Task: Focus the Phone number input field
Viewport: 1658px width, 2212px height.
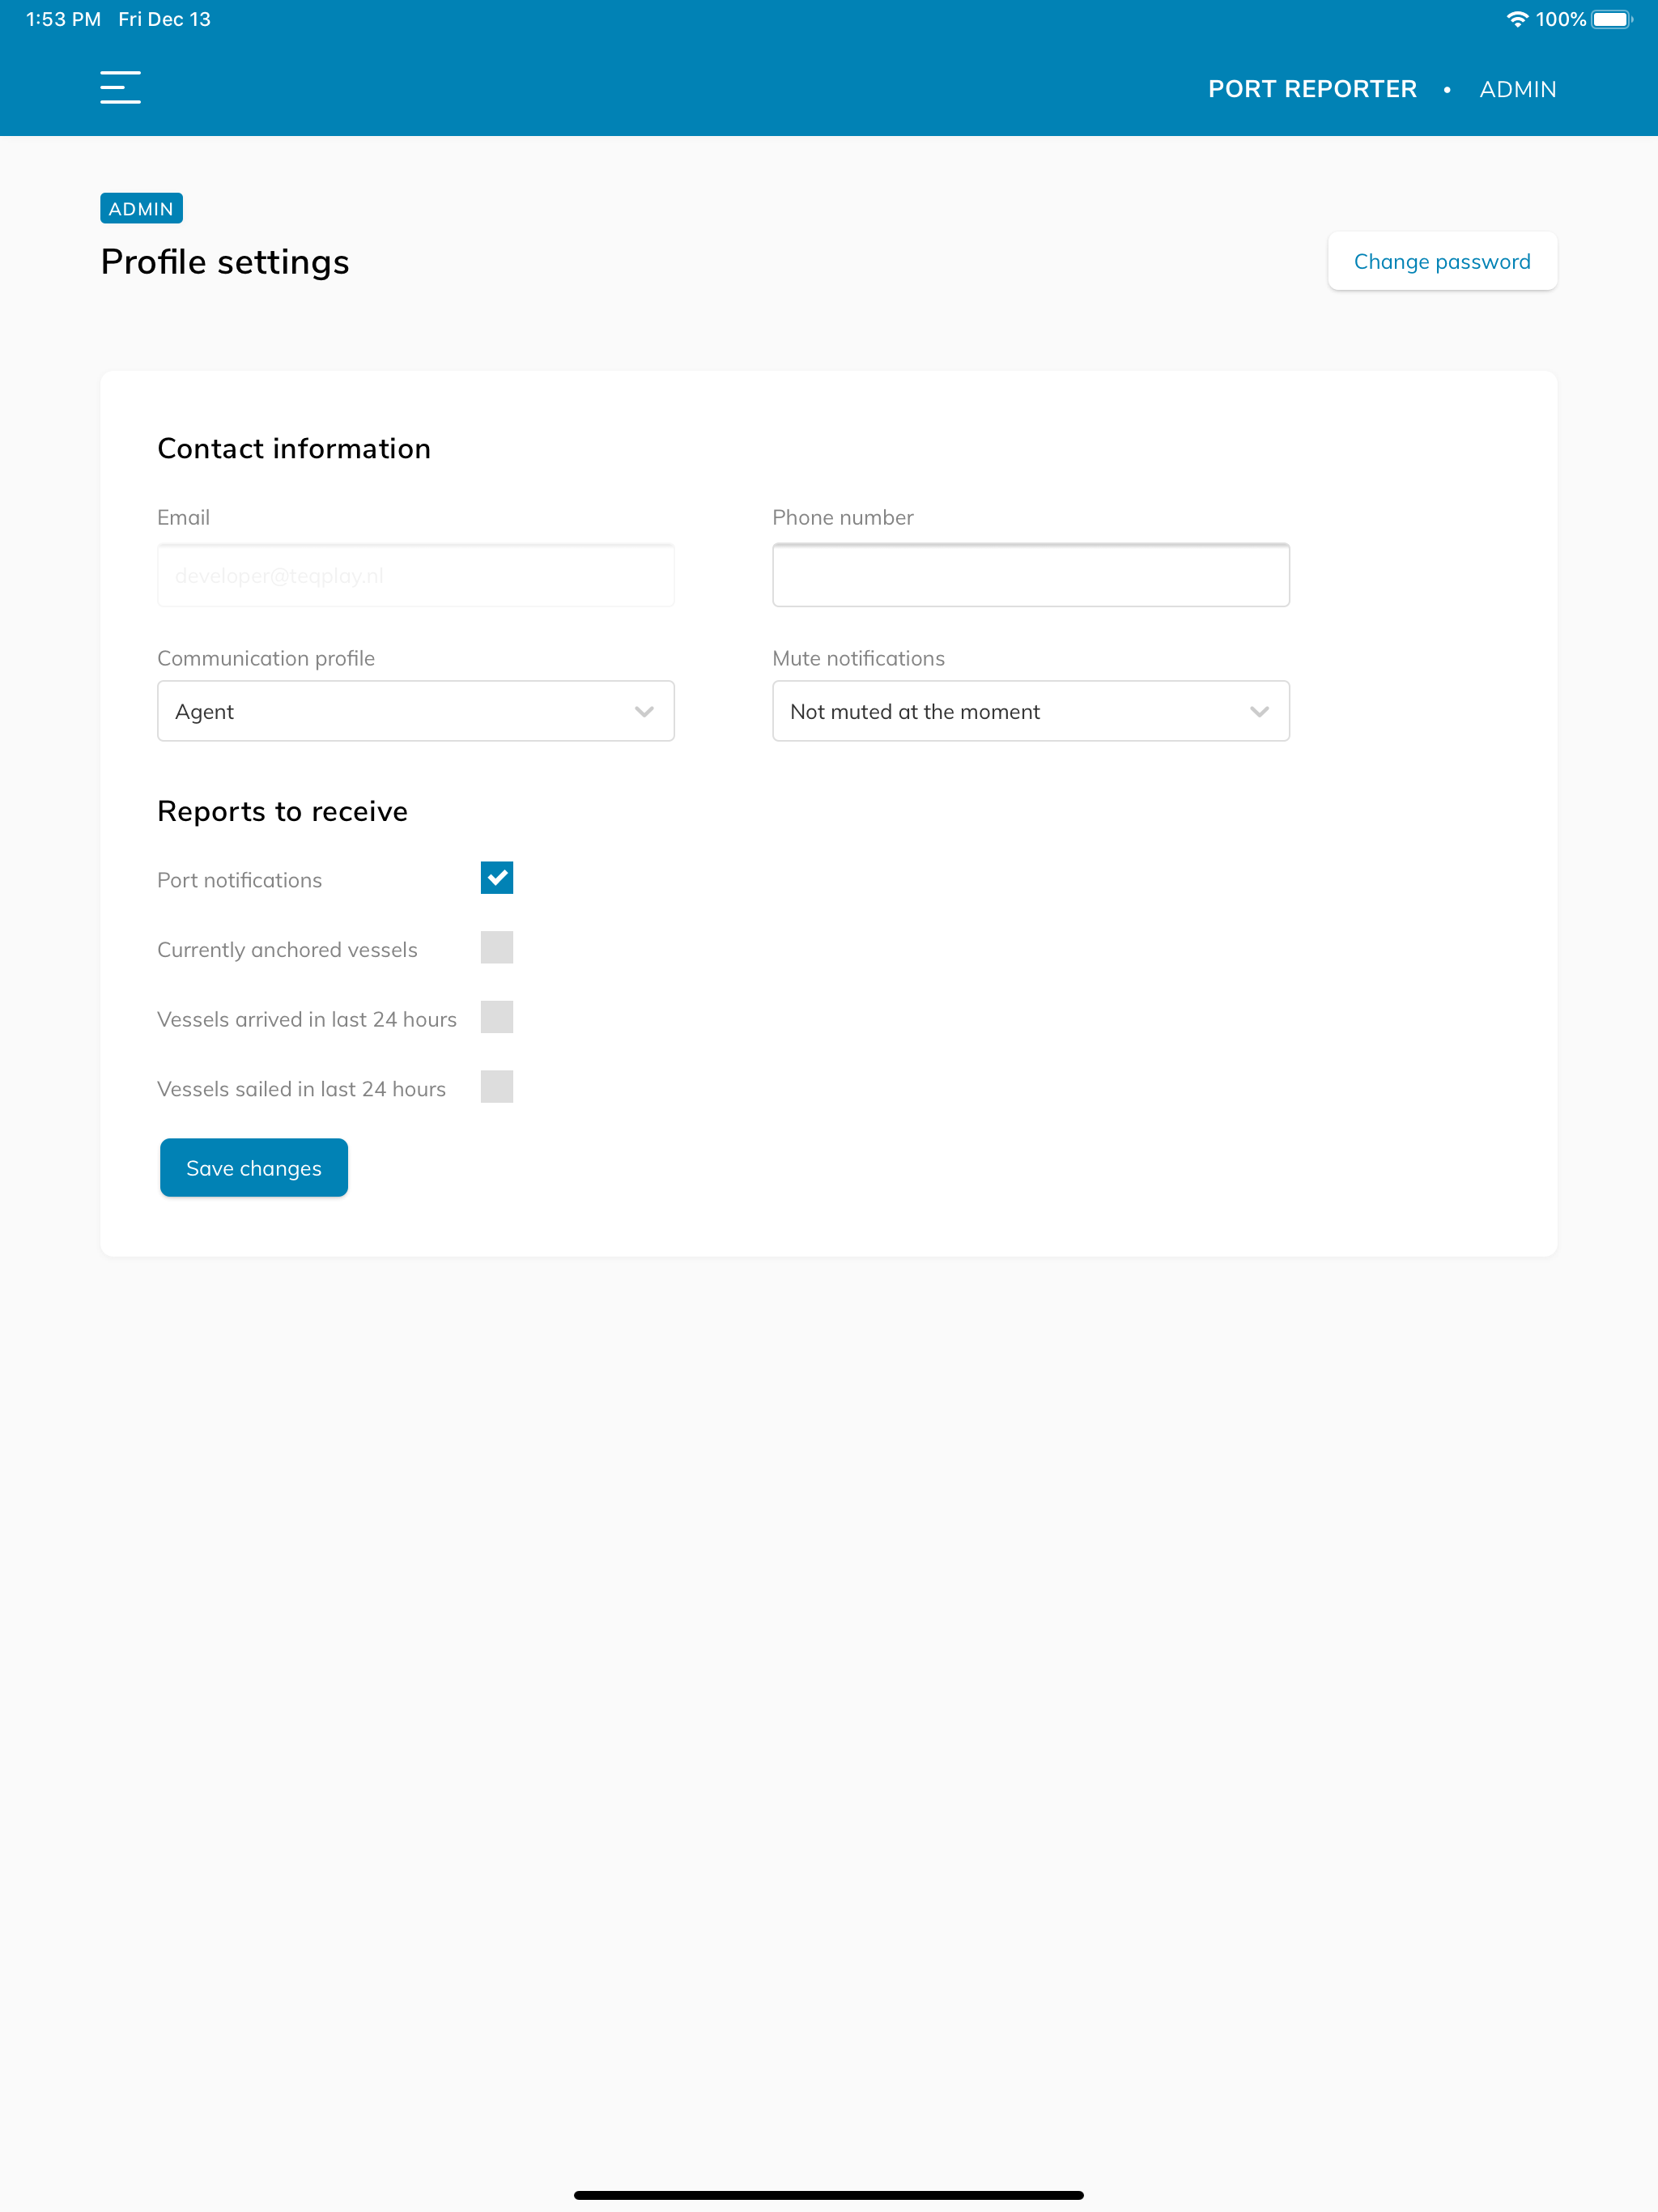Action: tap(1031, 575)
